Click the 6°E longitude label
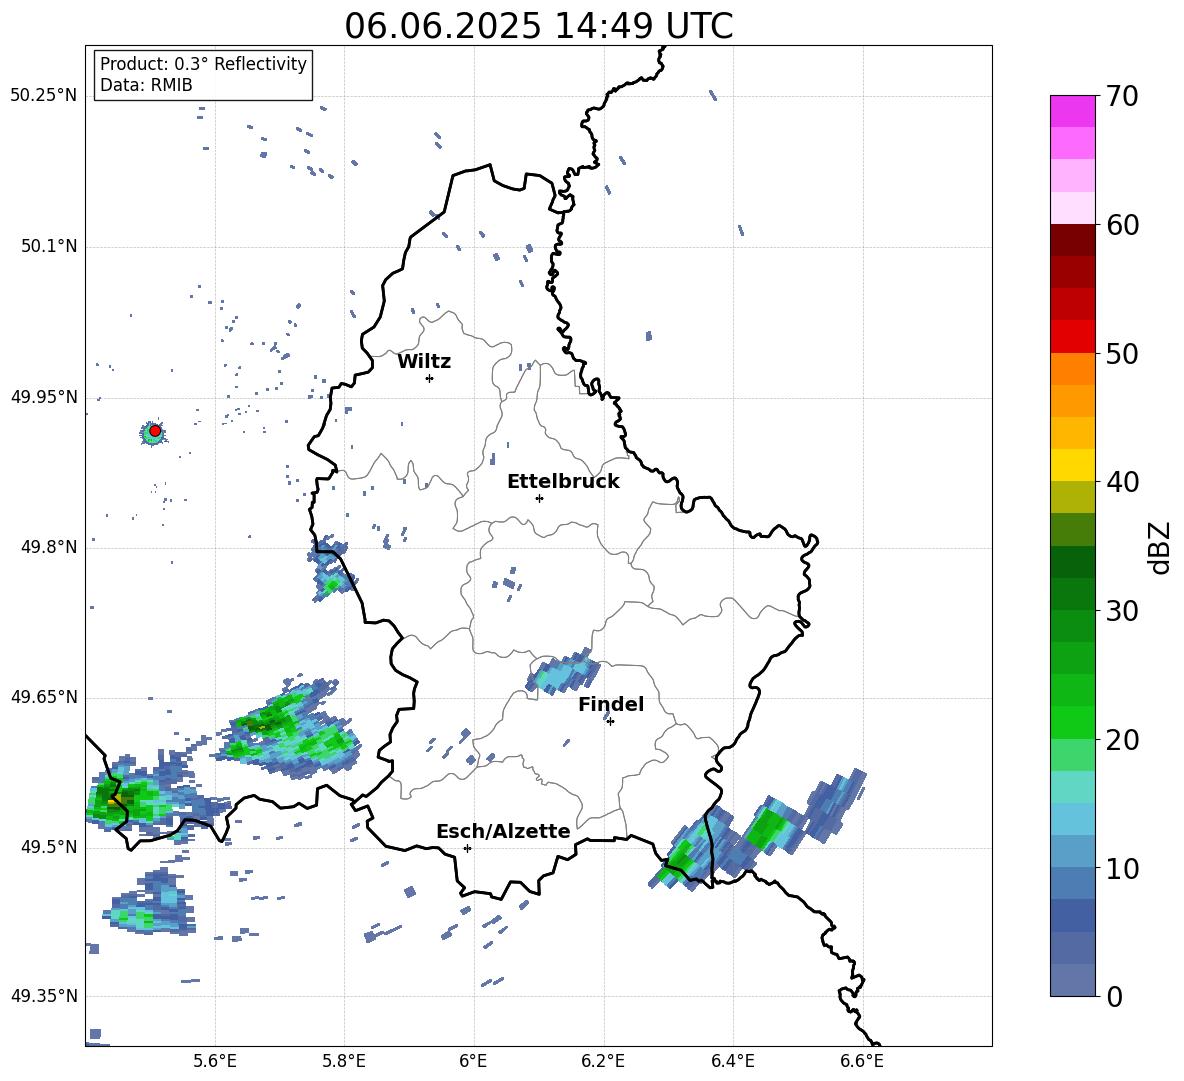 coord(473,1062)
